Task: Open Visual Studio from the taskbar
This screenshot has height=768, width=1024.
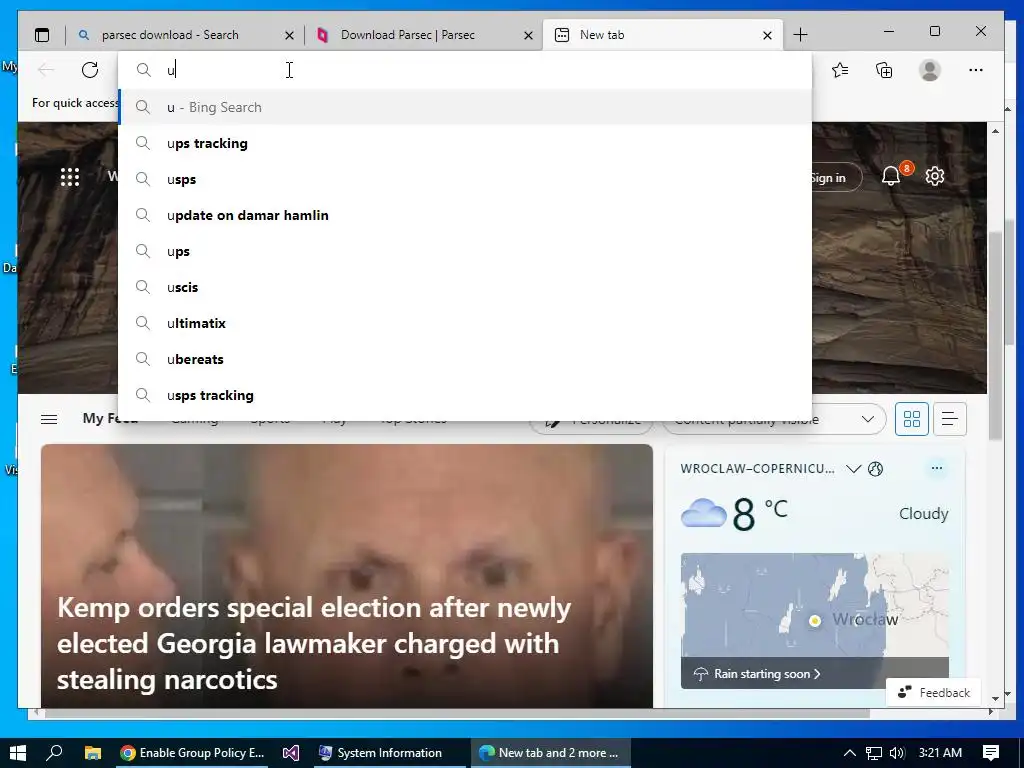Action: [x=291, y=753]
